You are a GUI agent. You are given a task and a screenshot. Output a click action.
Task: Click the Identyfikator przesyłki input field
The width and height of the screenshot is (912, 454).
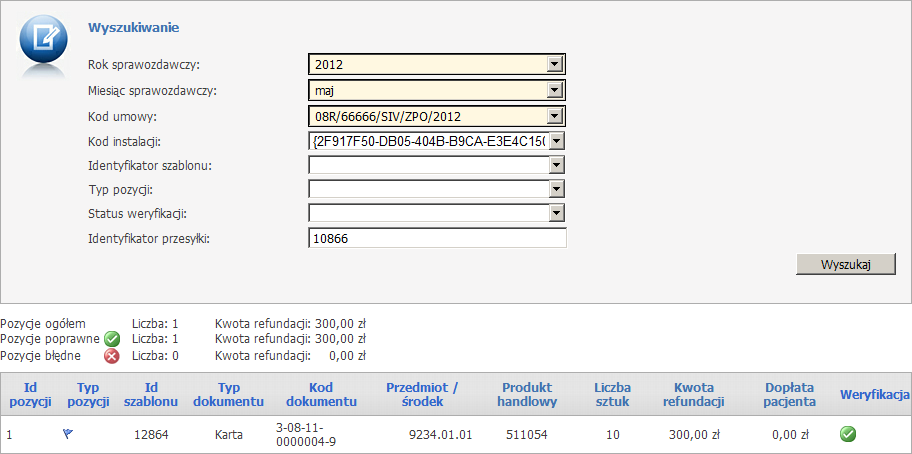pos(437,238)
